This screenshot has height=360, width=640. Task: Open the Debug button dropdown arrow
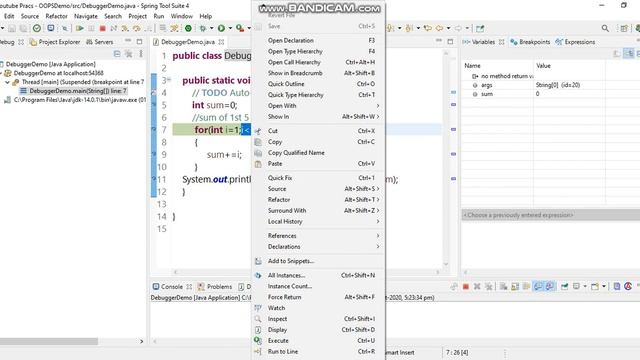(x=211, y=28)
